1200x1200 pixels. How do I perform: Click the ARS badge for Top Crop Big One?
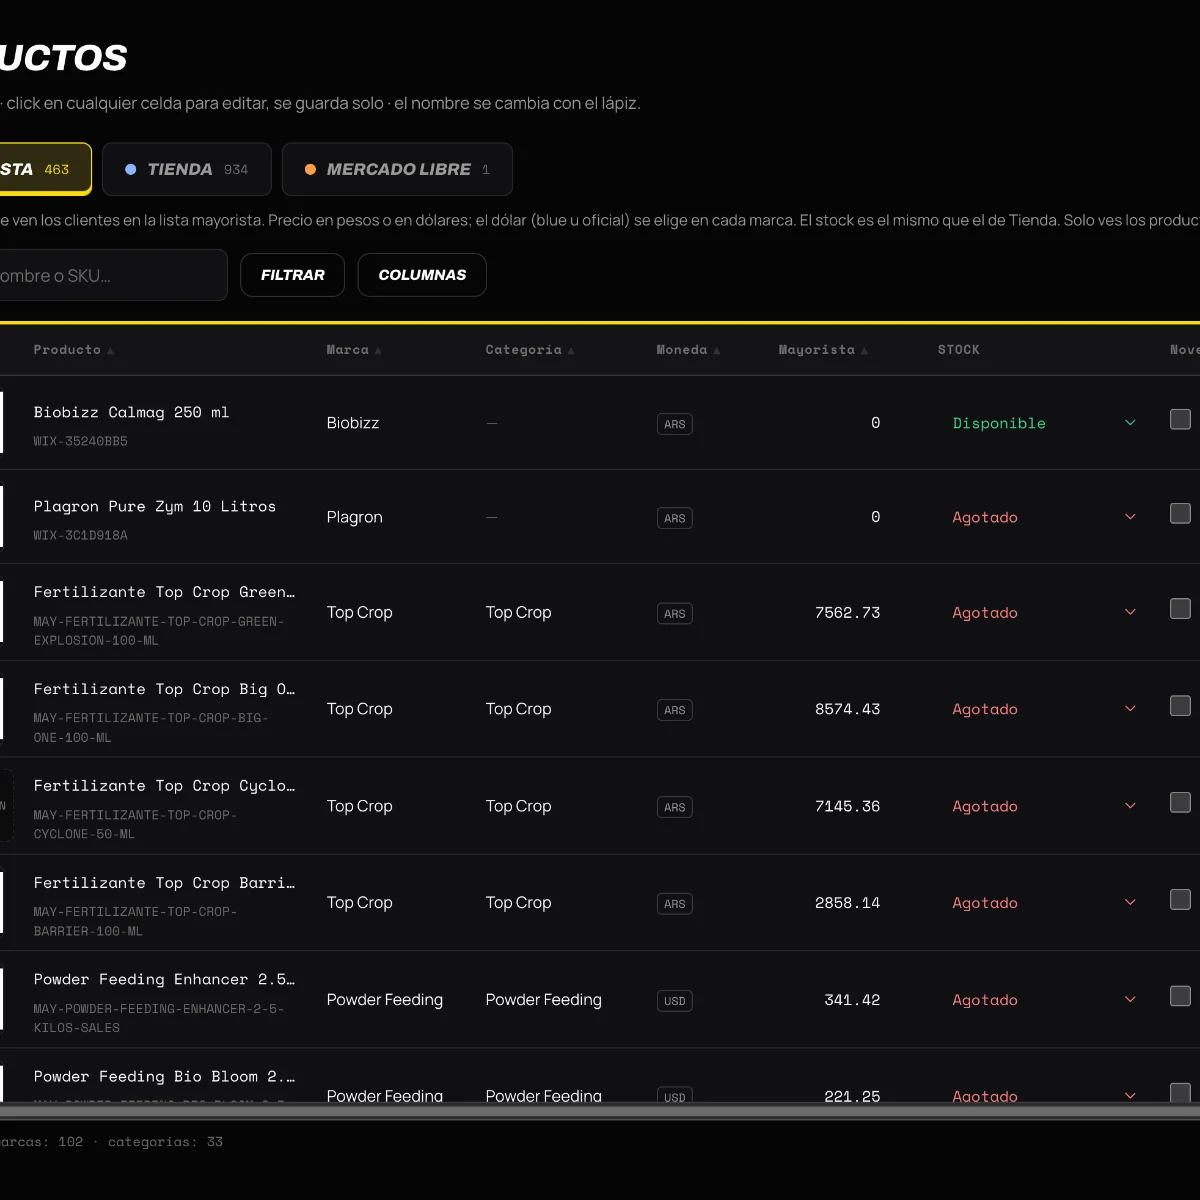coord(675,710)
